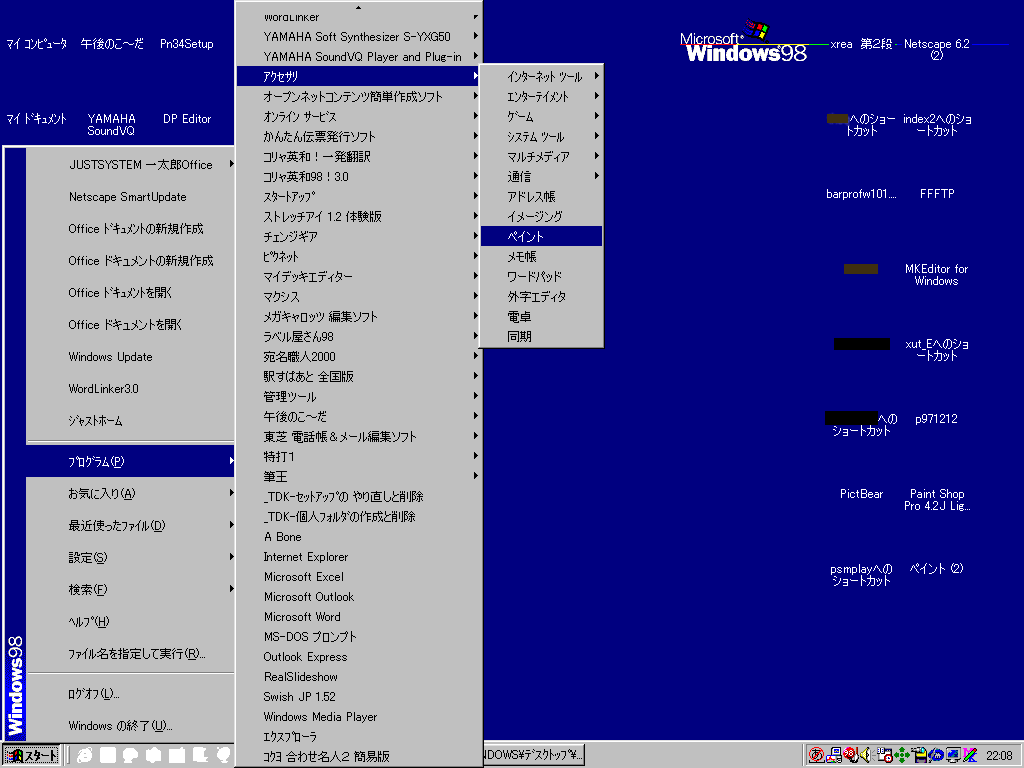The height and width of the screenshot is (768, 1024).
Task: Expand the お気に入り(A) submenu
Action: coord(131,494)
